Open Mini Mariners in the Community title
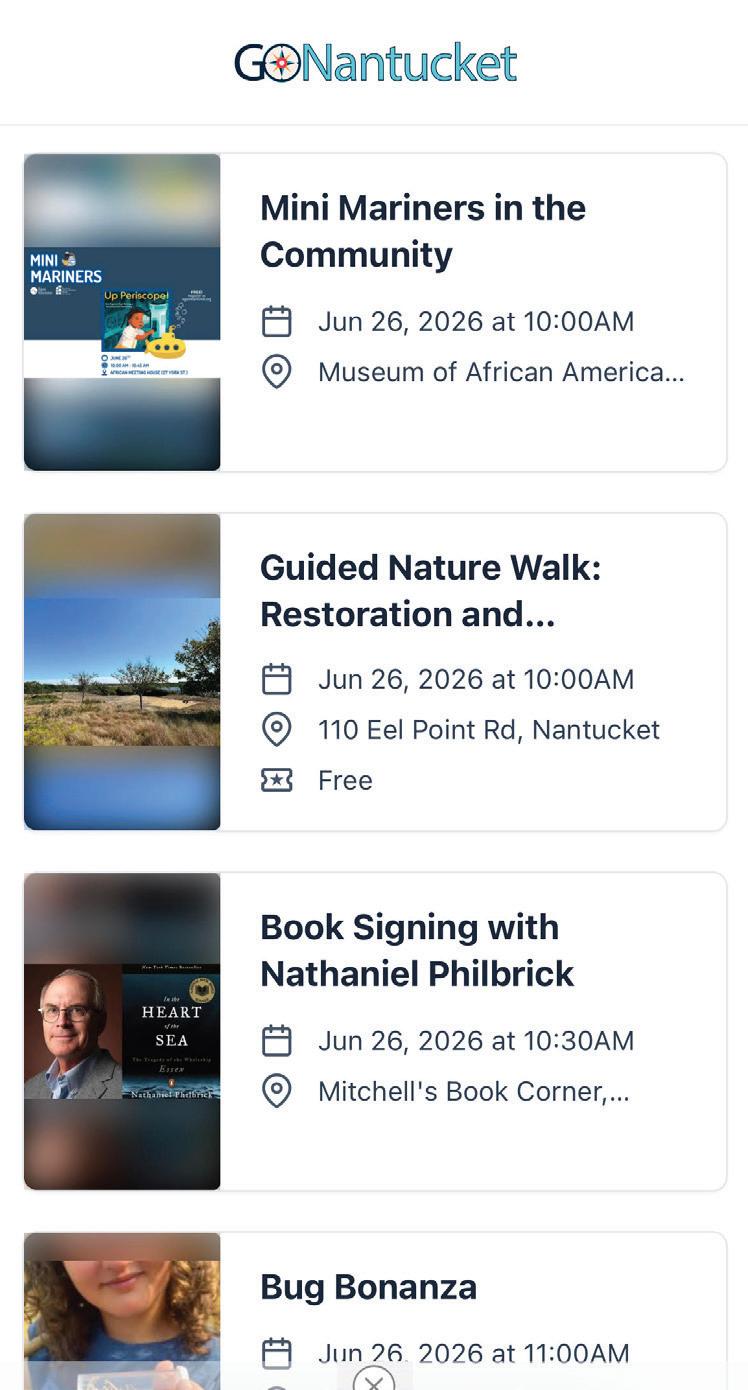This screenshot has height=1390, width=748. [423, 231]
